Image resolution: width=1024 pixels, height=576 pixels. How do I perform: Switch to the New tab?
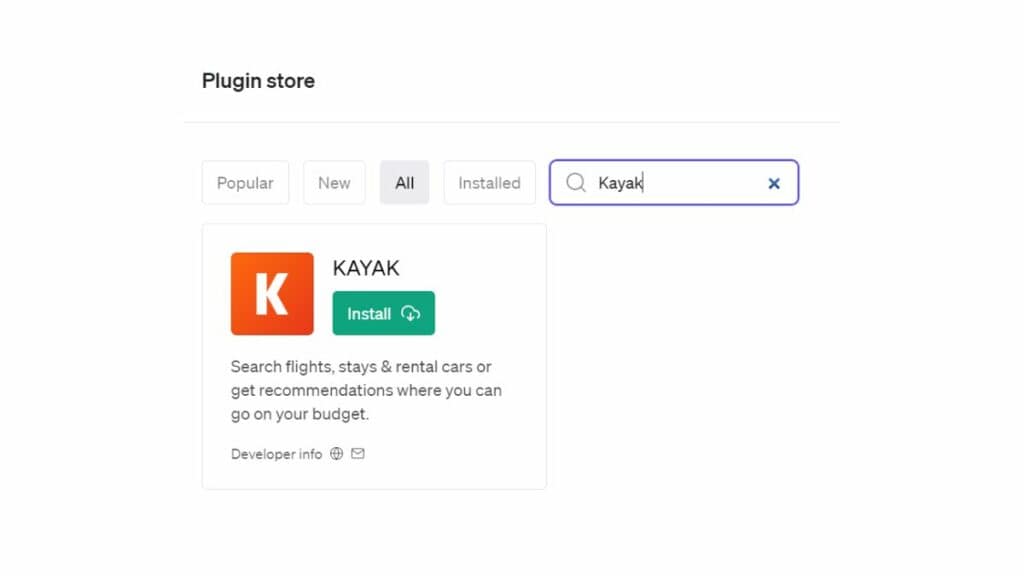(334, 182)
